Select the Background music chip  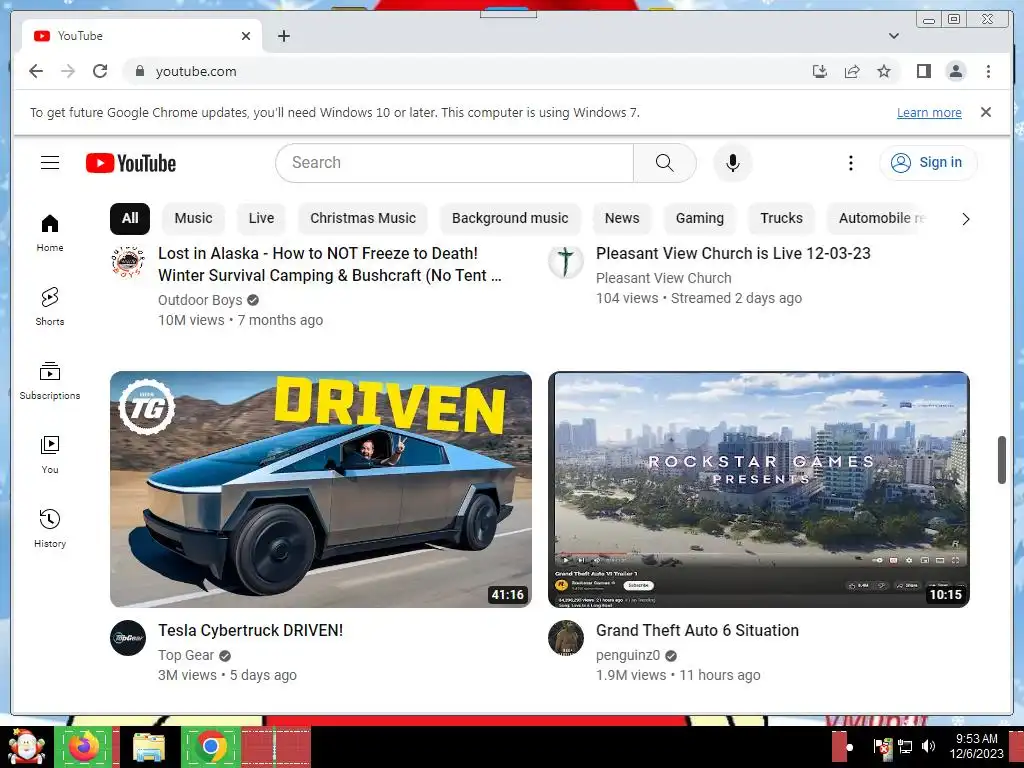(510, 218)
